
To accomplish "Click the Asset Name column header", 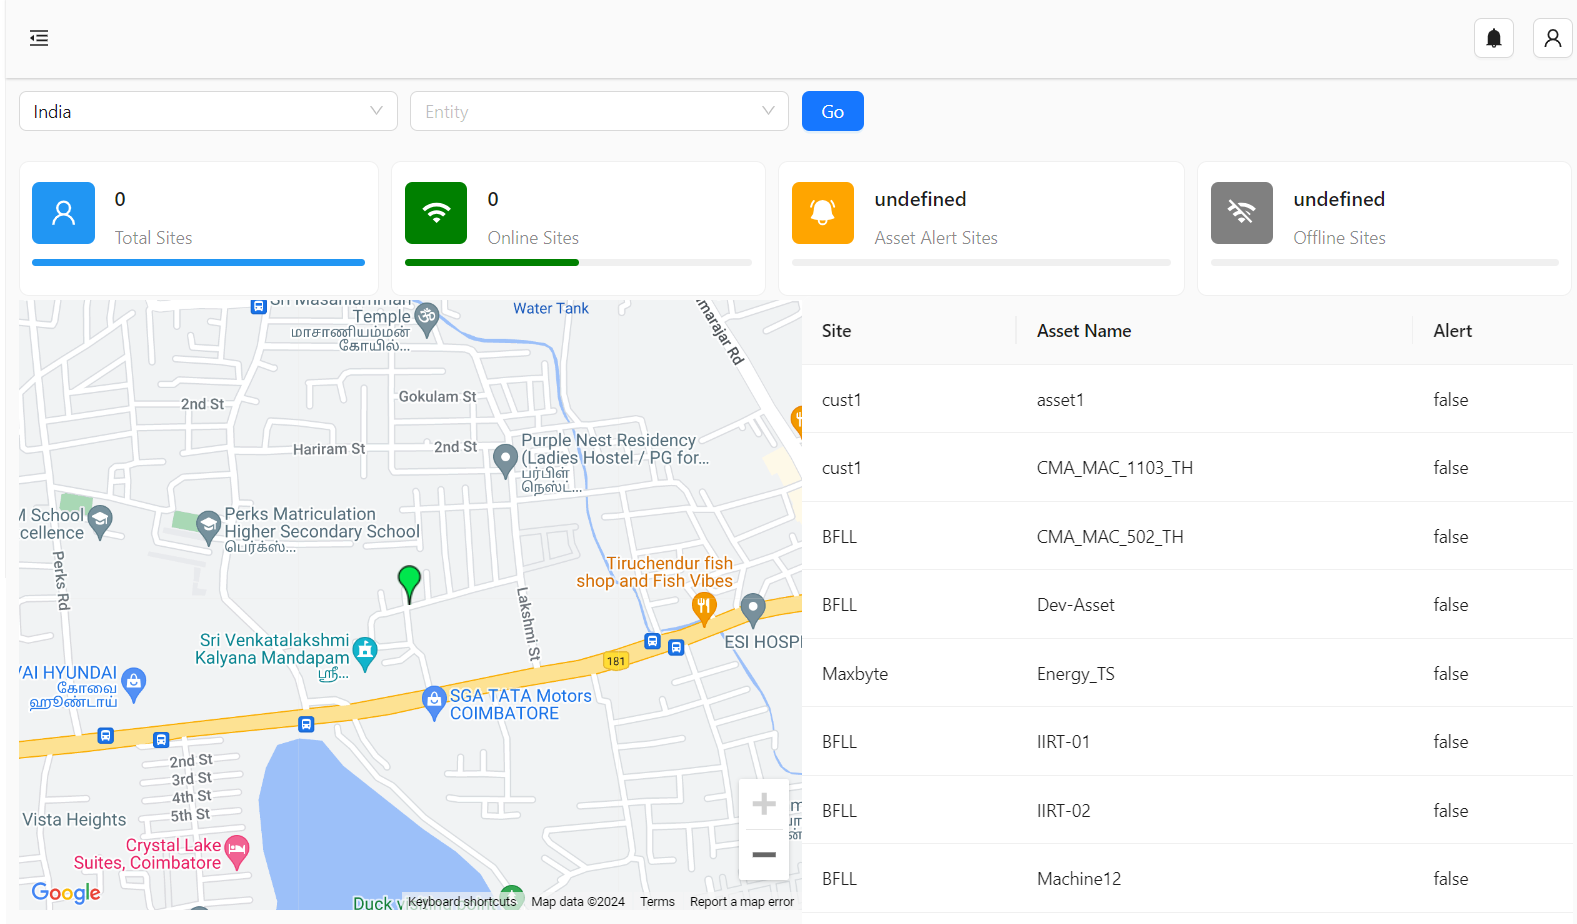I will [x=1084, y=331].
